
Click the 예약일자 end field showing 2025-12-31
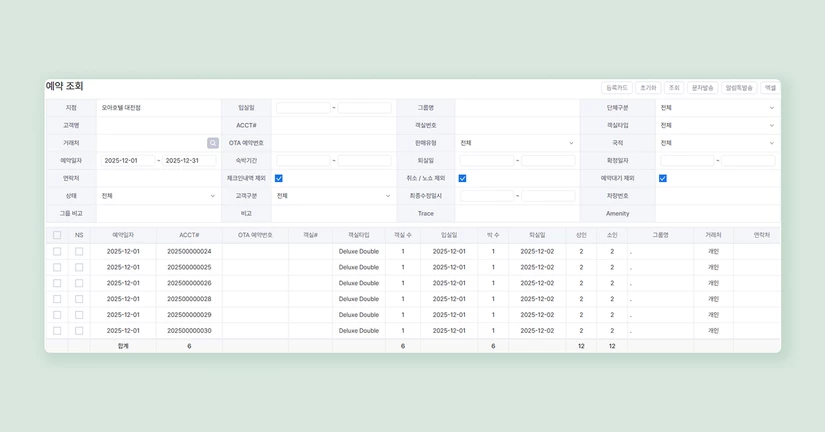(x=189, y=160)
